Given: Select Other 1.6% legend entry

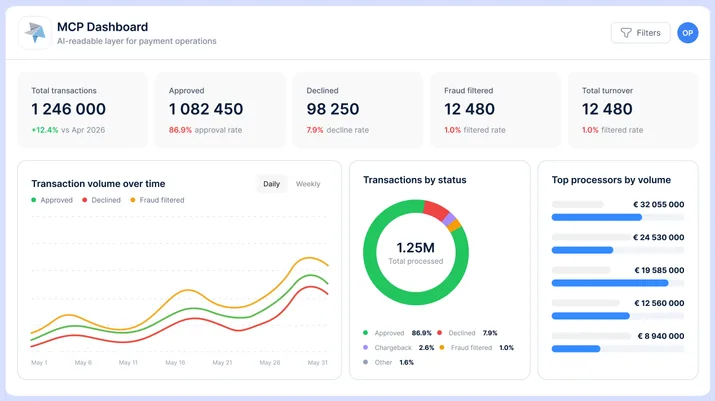Looking at the screenshot, I should (x=389, y=362).
